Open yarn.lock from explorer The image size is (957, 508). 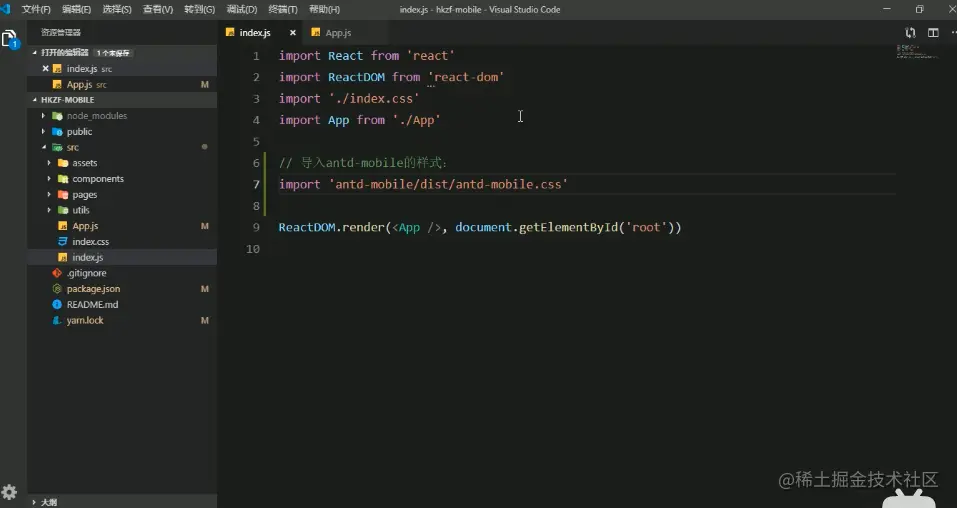point(122,321)
